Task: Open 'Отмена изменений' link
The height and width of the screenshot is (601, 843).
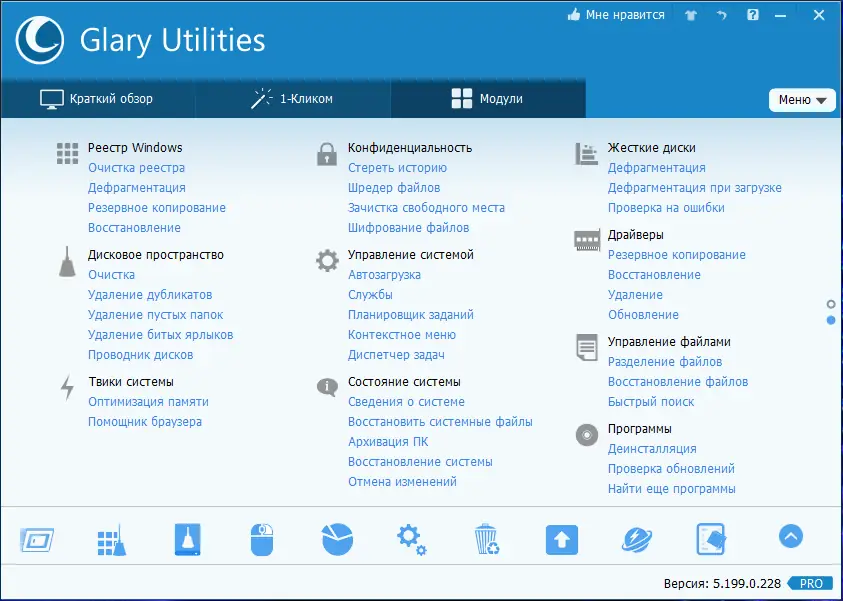Action: (403, 482)
